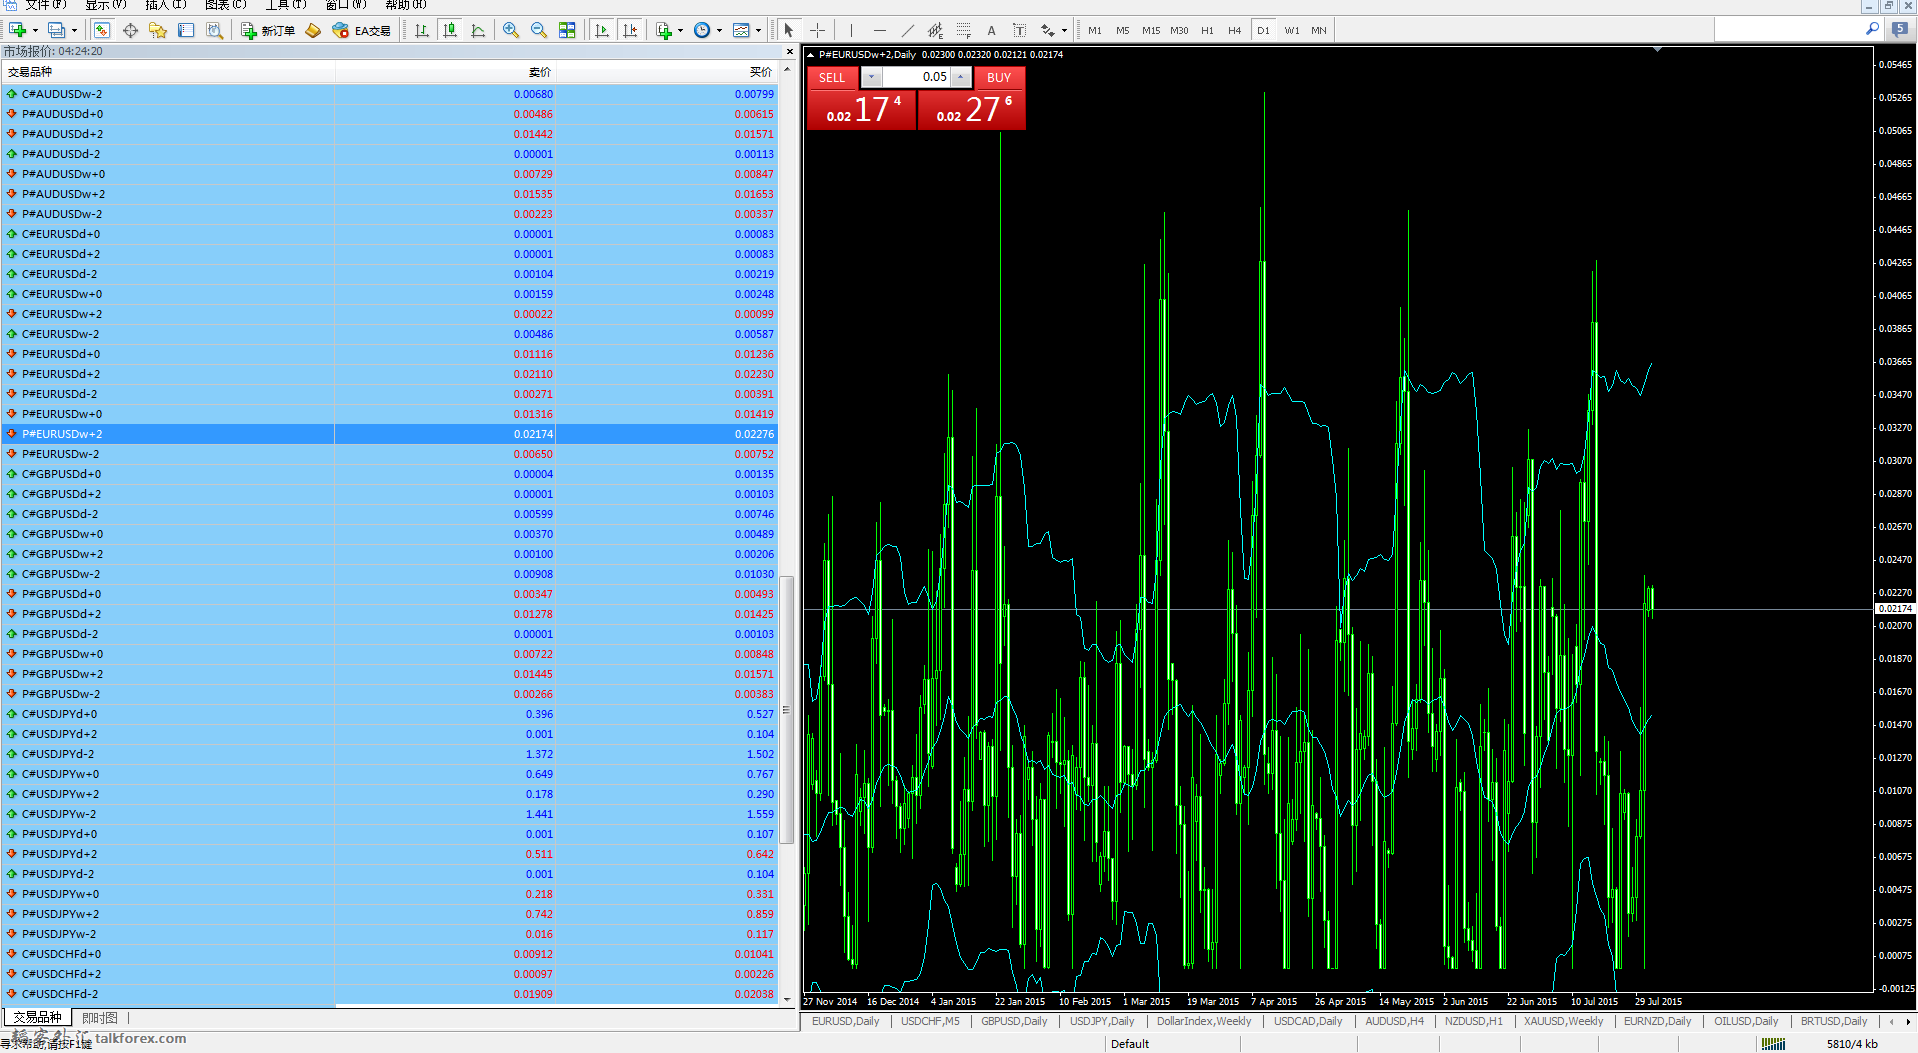This screenshot has height=1053, width=1918.
Task: Click the SELL button
Action: point(832,77)
